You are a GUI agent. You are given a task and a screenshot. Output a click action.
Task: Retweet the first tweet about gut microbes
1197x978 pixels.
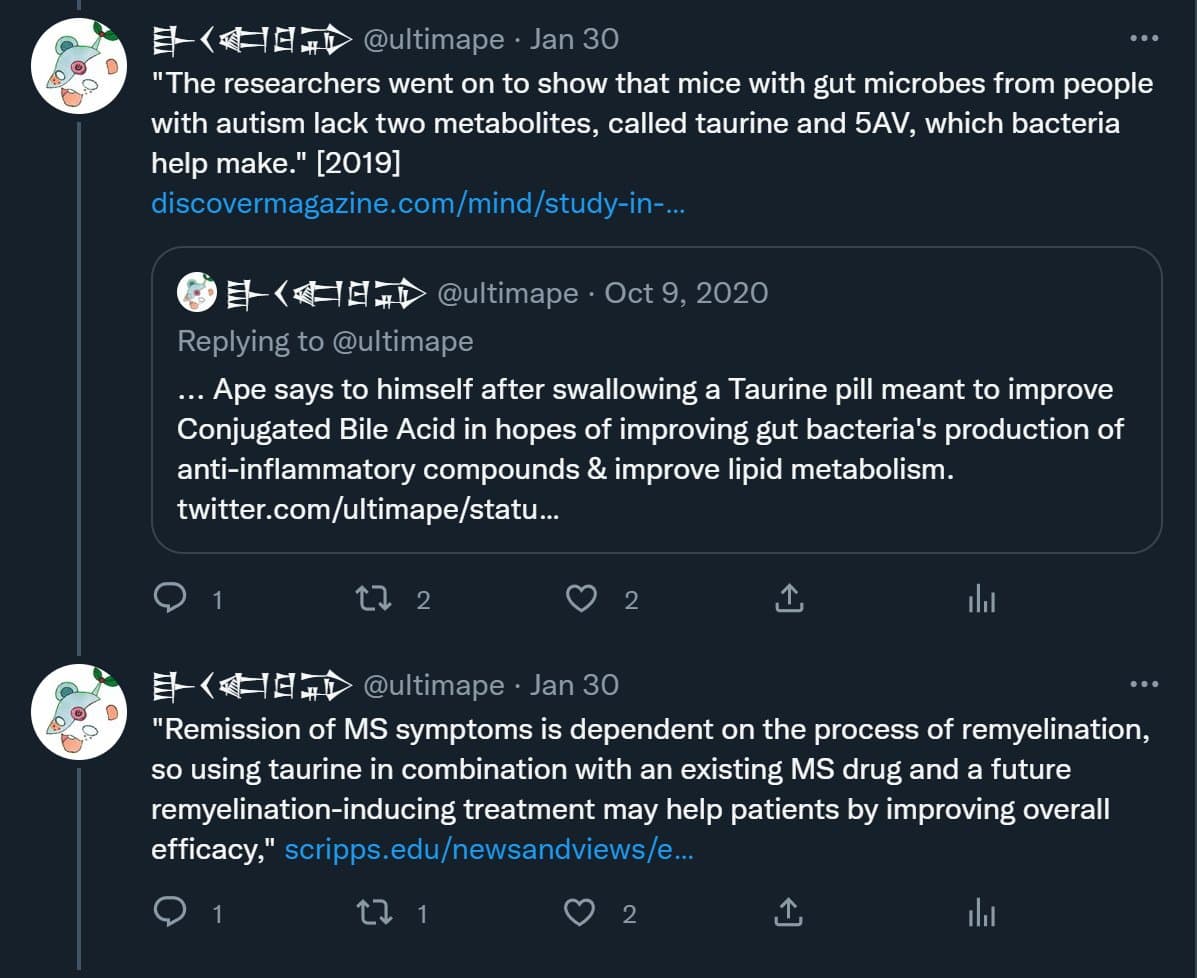tap(372, 599)
